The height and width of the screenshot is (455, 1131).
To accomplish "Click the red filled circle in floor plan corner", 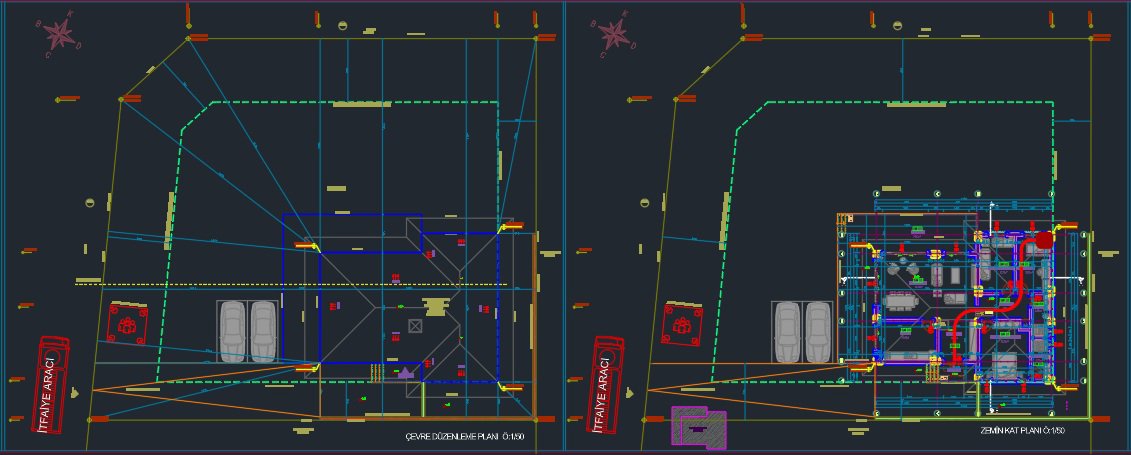I will [x=1045, y=239].
